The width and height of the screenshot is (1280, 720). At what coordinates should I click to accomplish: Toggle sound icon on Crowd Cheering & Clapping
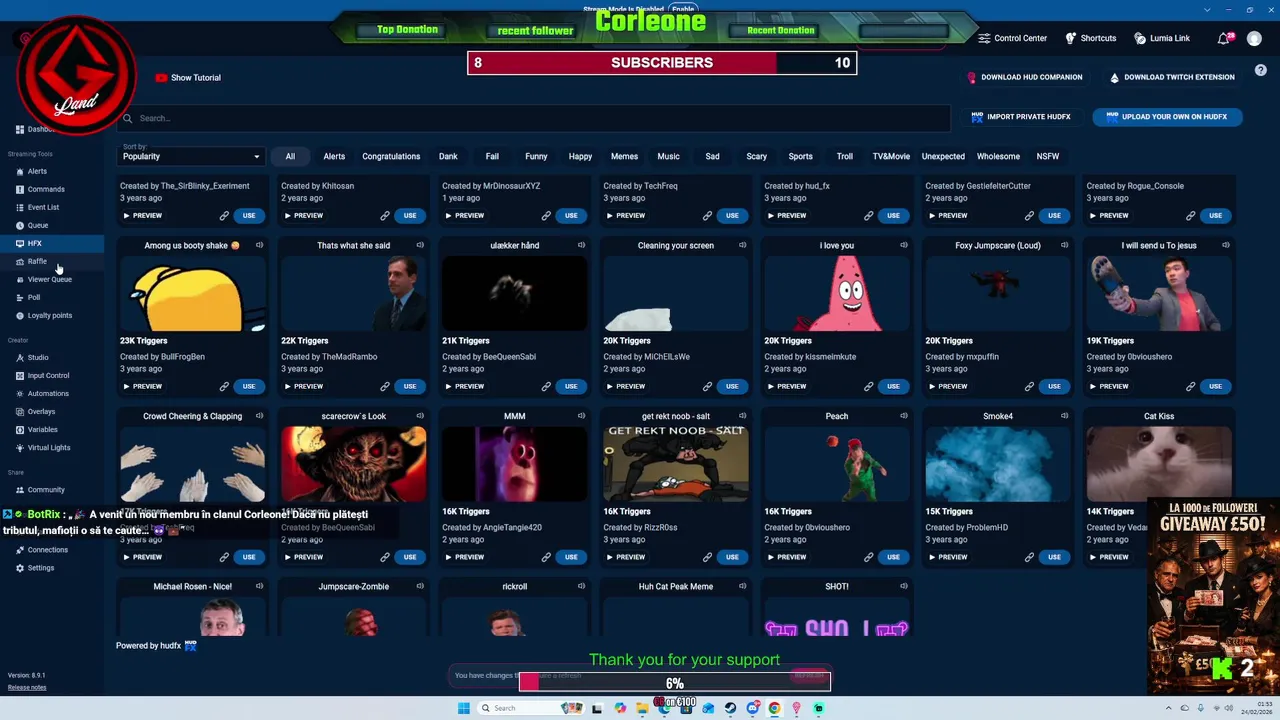coord(259,416)
